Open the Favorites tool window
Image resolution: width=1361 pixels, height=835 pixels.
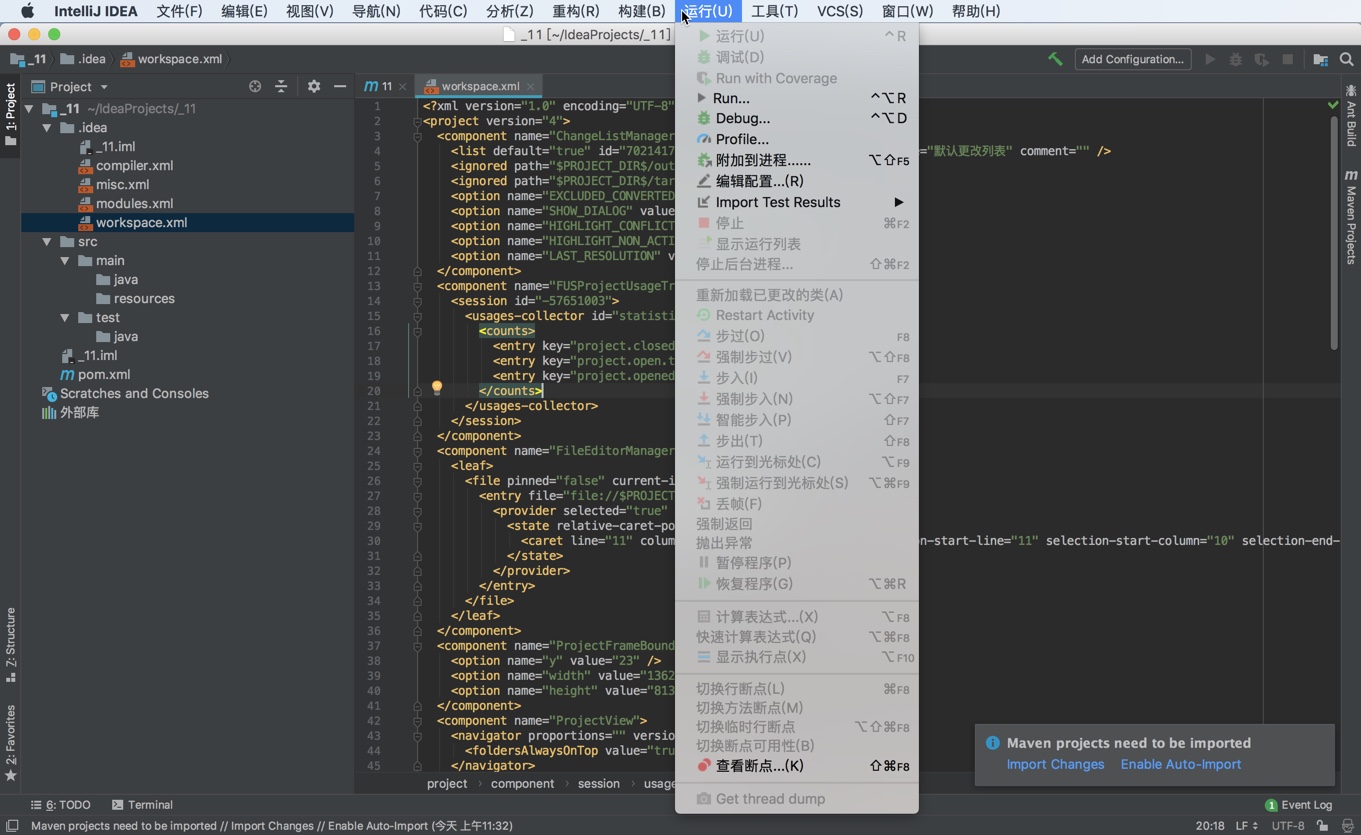click(11, 743)
